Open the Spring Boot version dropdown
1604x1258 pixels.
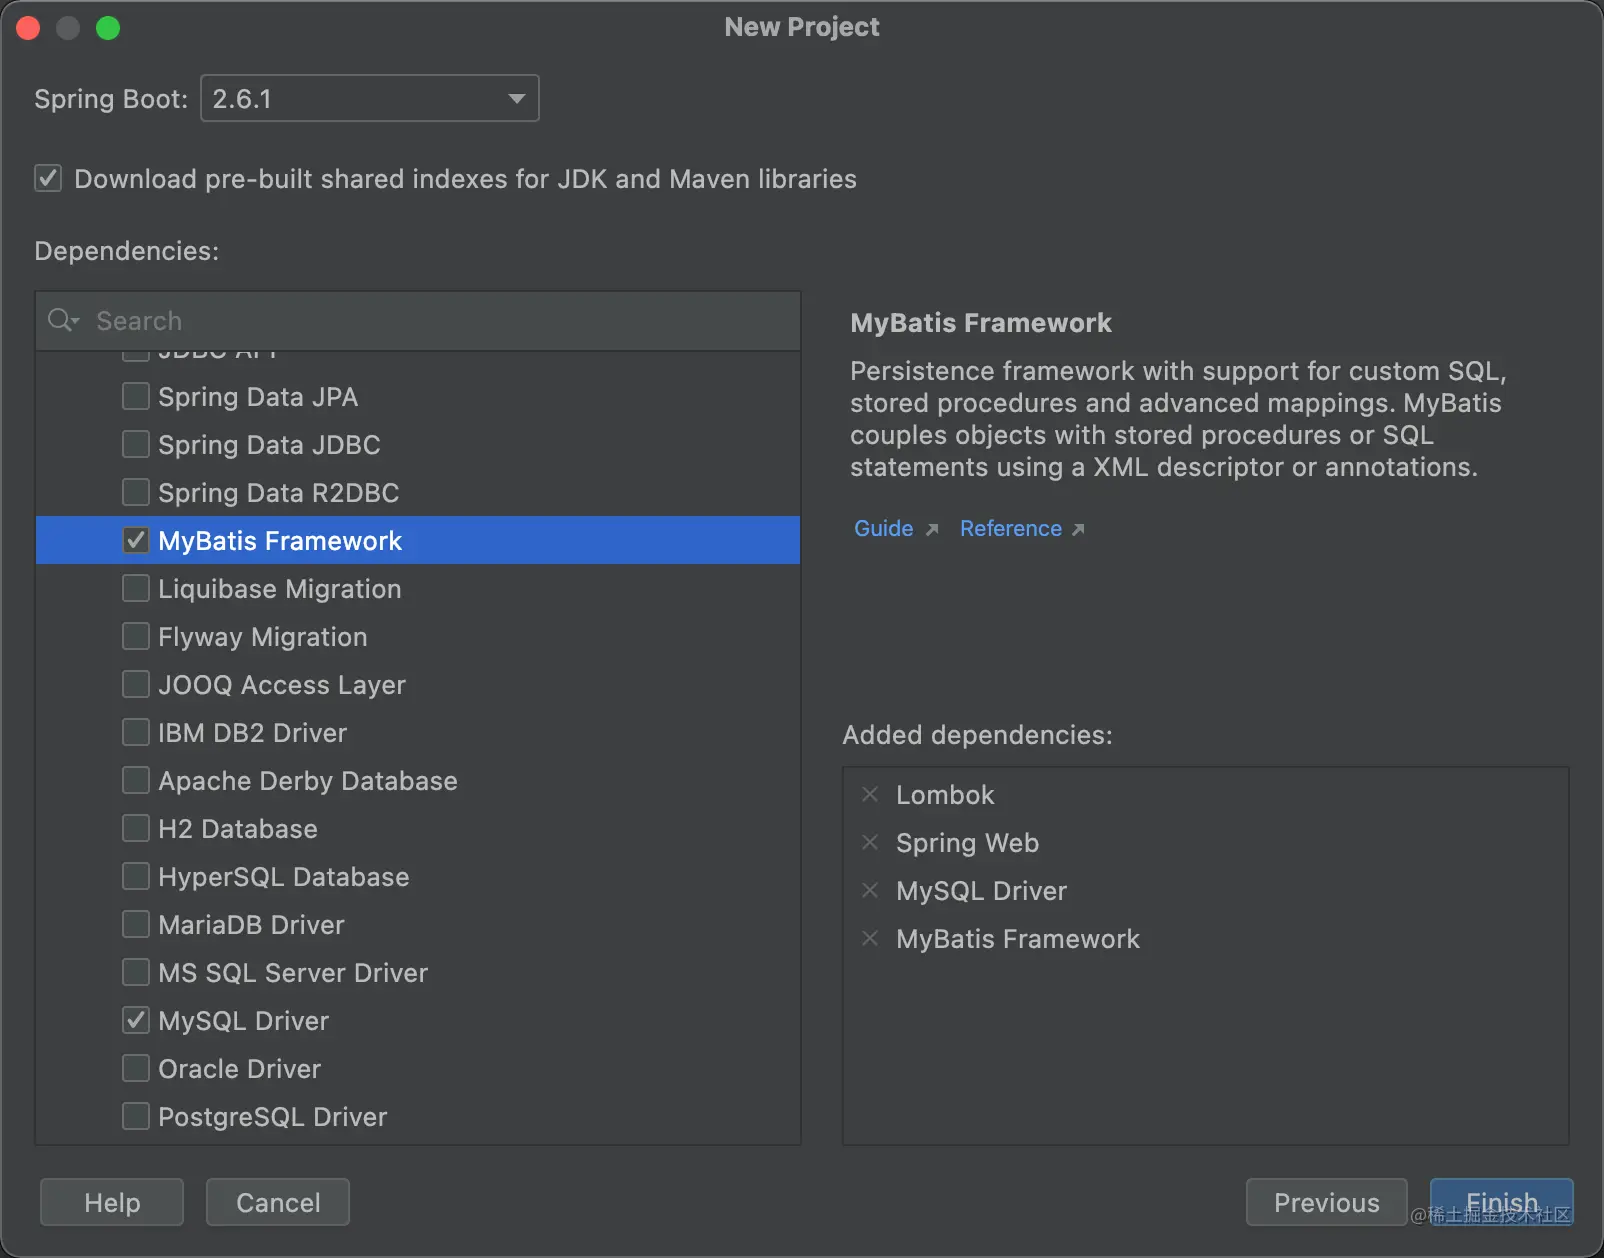(x=370, y=98)
